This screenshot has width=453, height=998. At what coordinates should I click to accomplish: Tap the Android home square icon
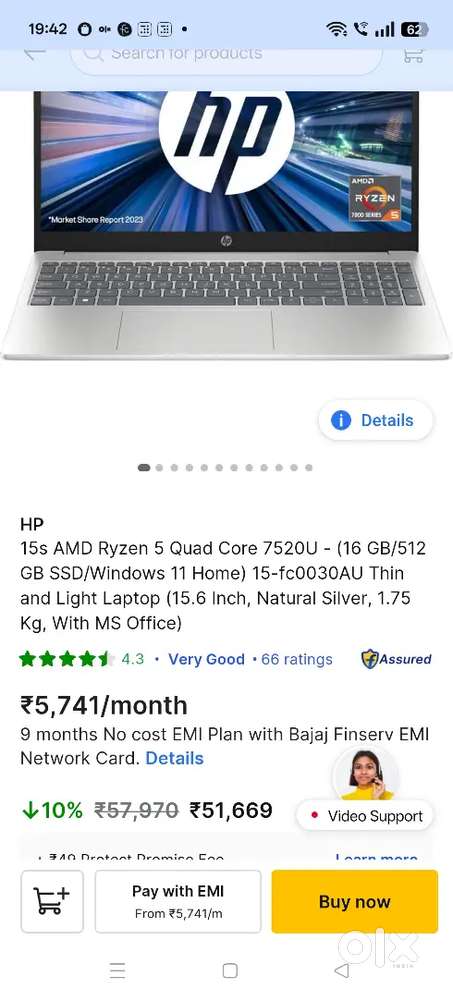[230, 970]
